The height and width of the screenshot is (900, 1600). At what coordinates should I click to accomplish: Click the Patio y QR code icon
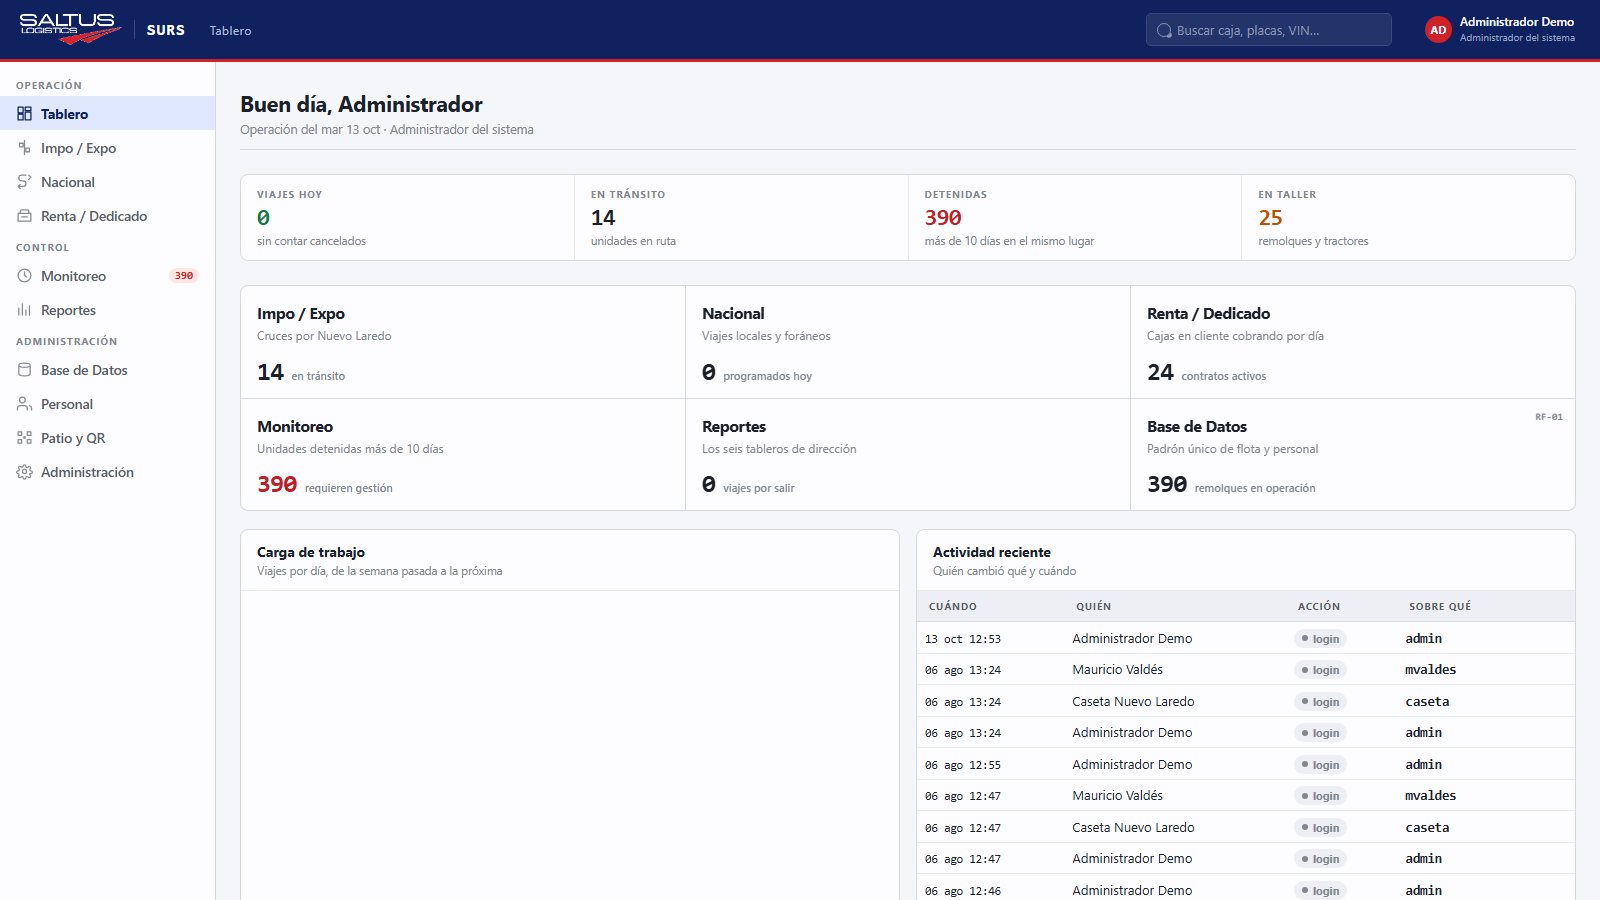tap(24, 438)
